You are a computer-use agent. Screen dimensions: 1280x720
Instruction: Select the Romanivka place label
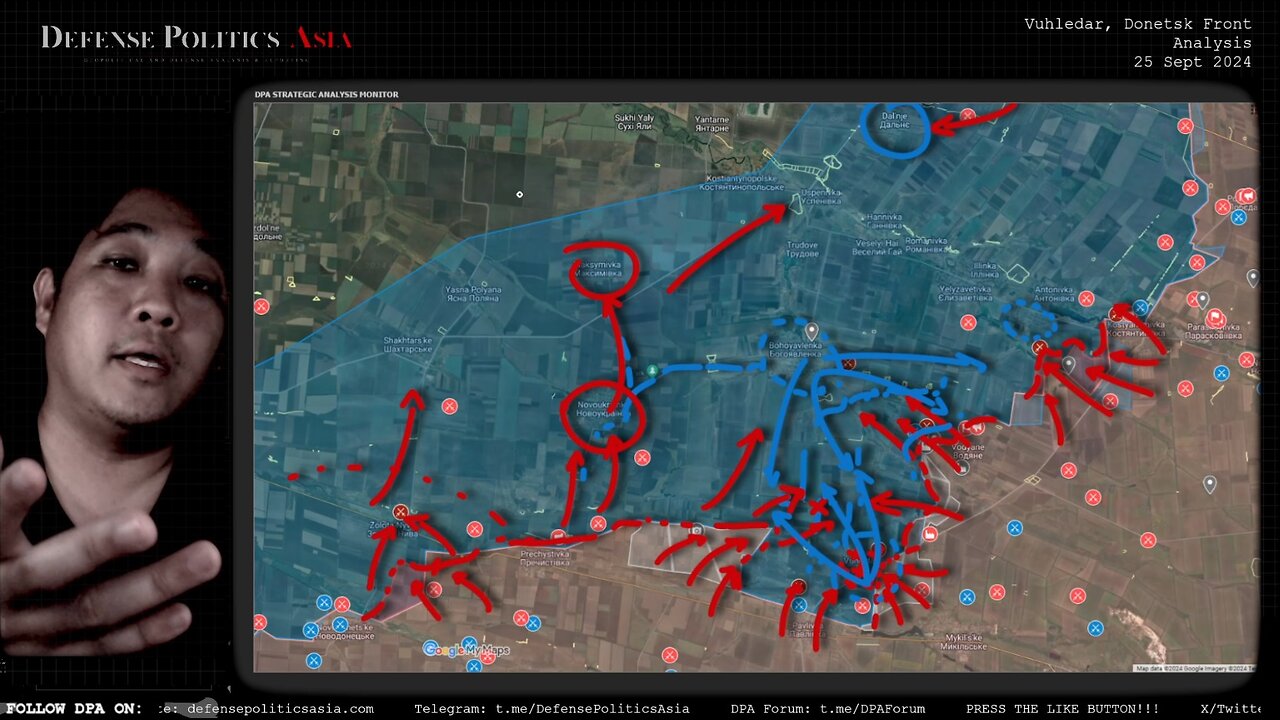(x=926, y=244)
